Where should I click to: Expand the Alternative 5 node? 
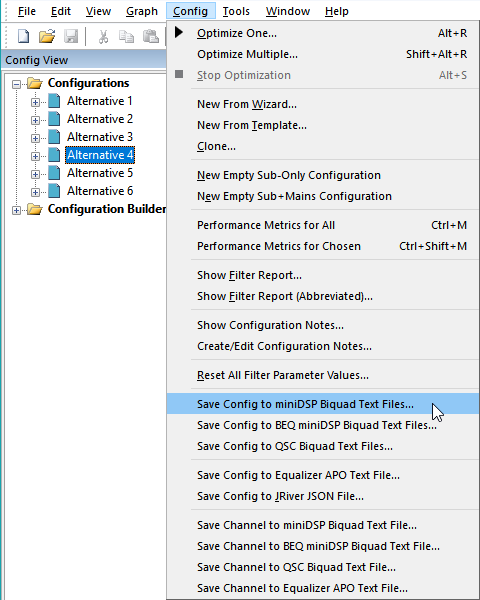tap(35, 174)
